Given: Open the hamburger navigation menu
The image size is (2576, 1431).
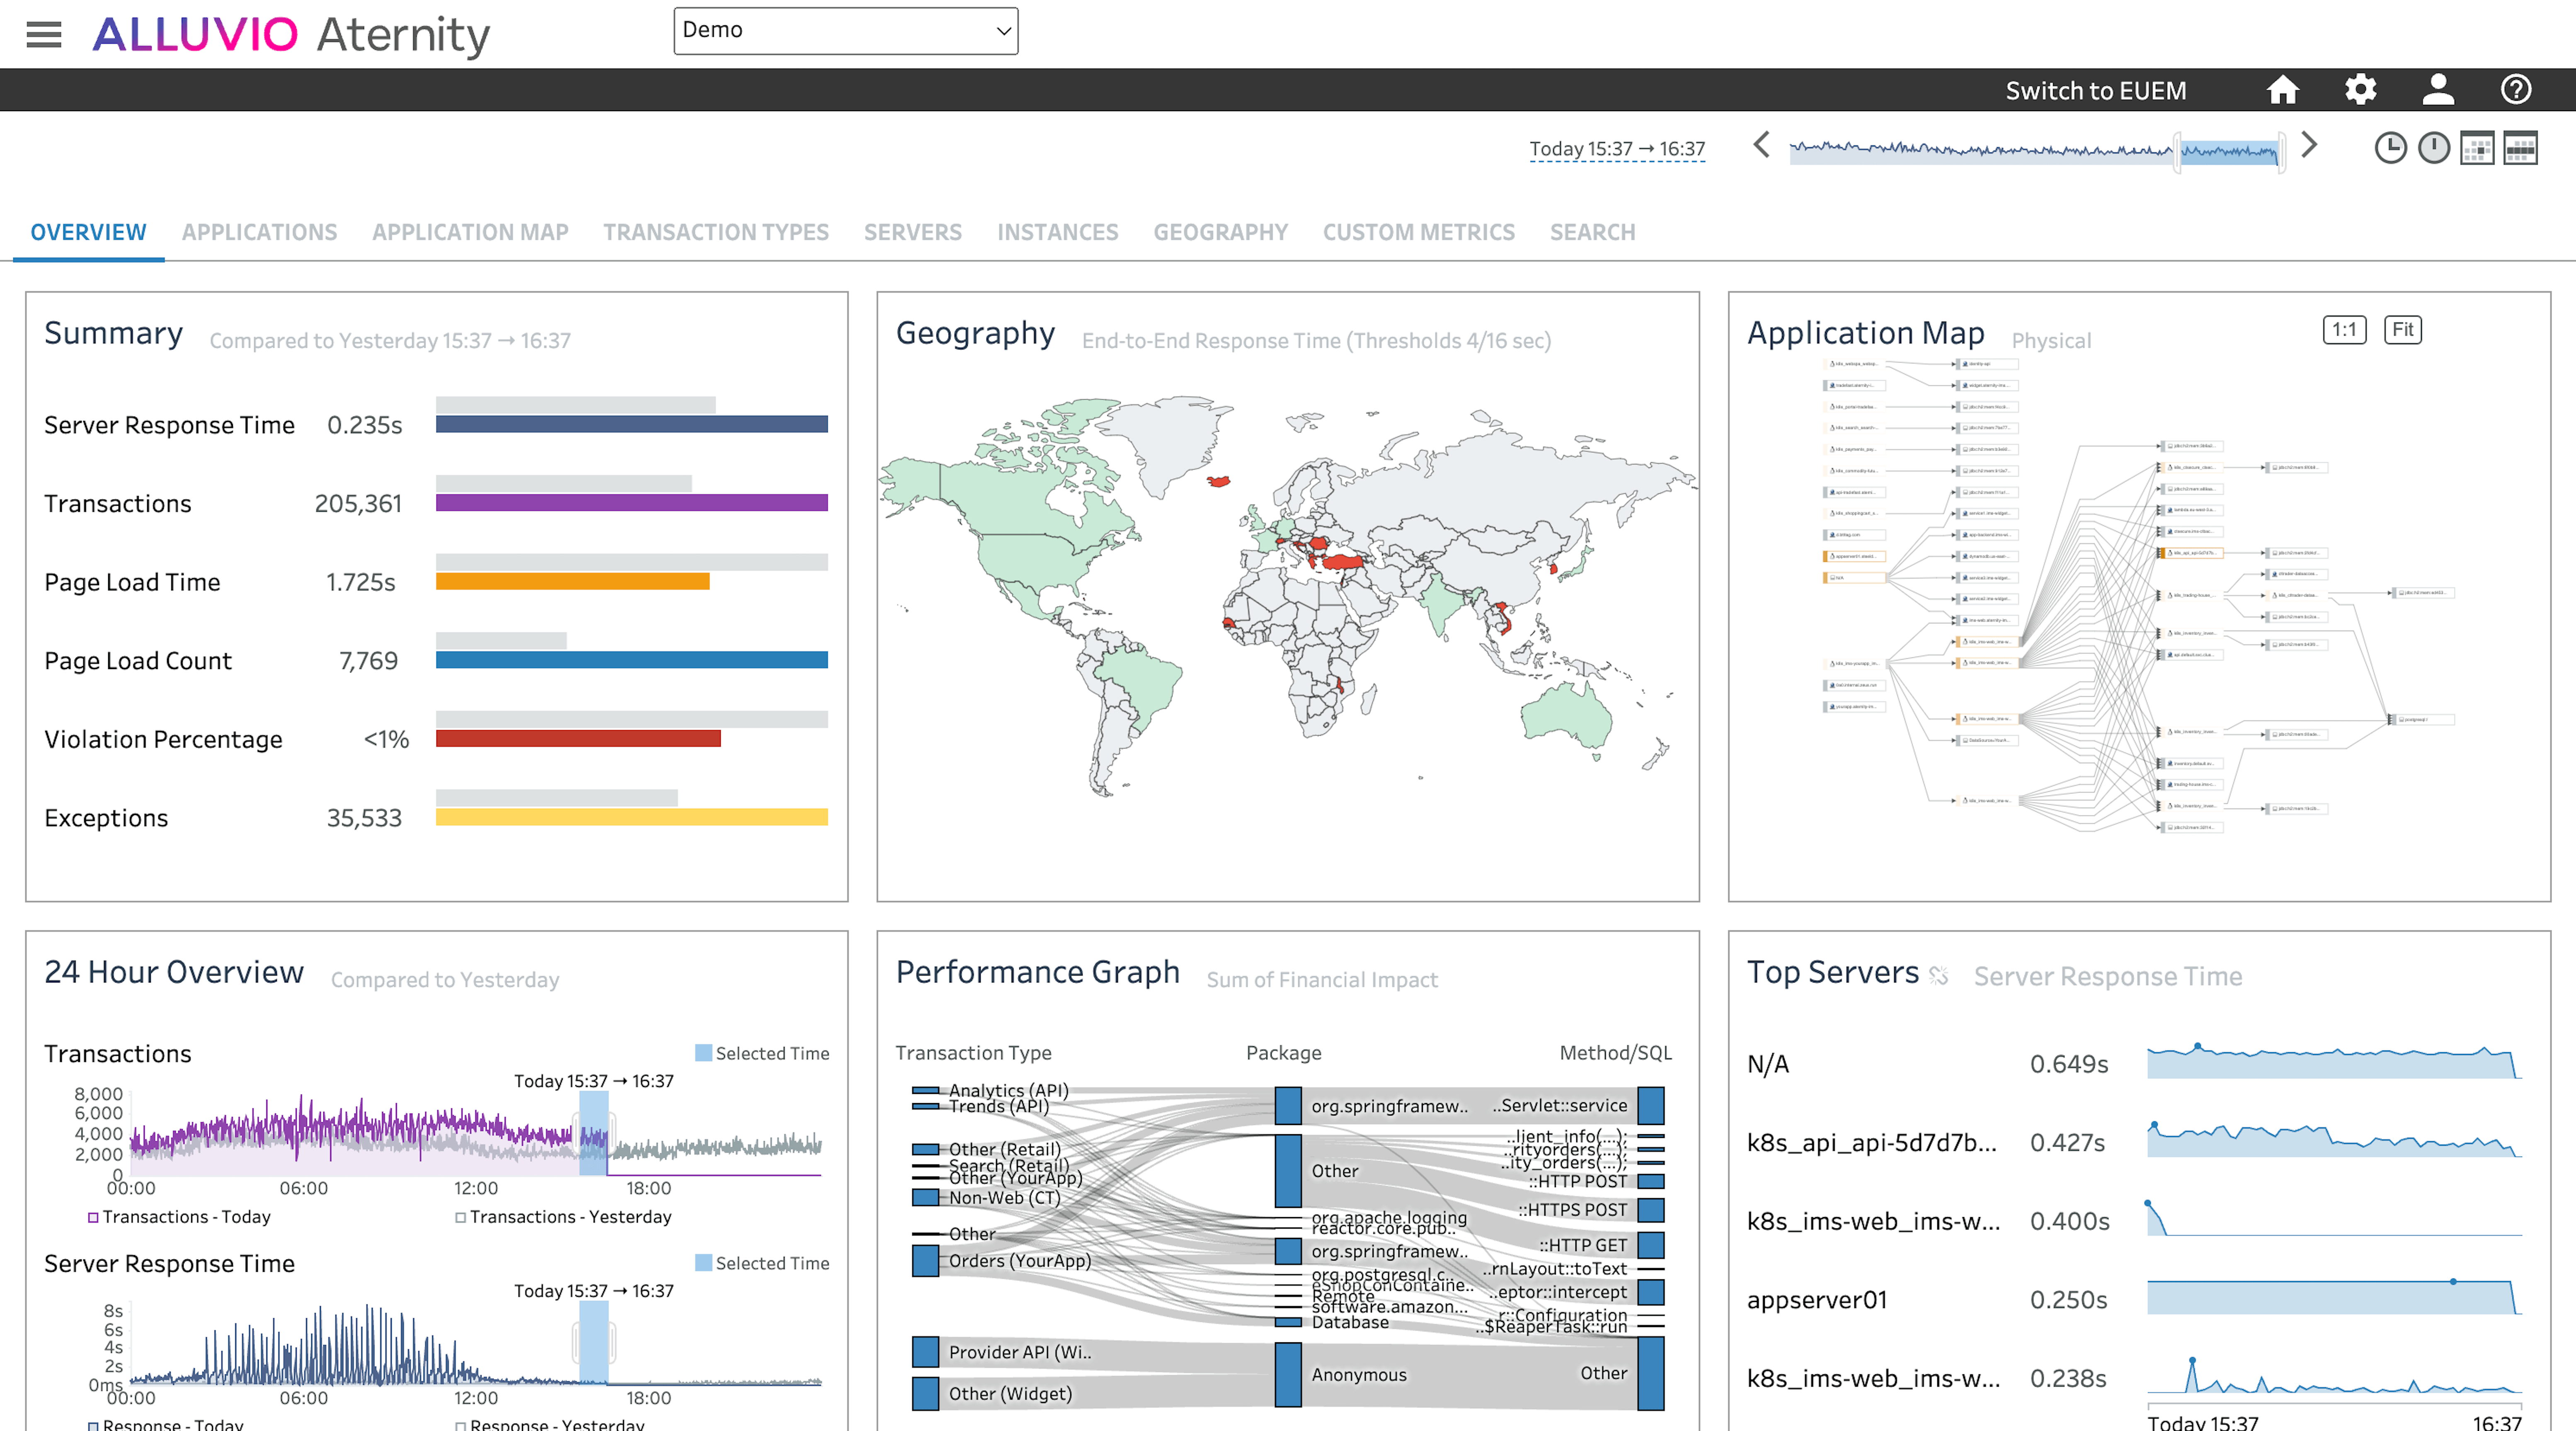Looking at the screenshot, I should coord(44,34).
